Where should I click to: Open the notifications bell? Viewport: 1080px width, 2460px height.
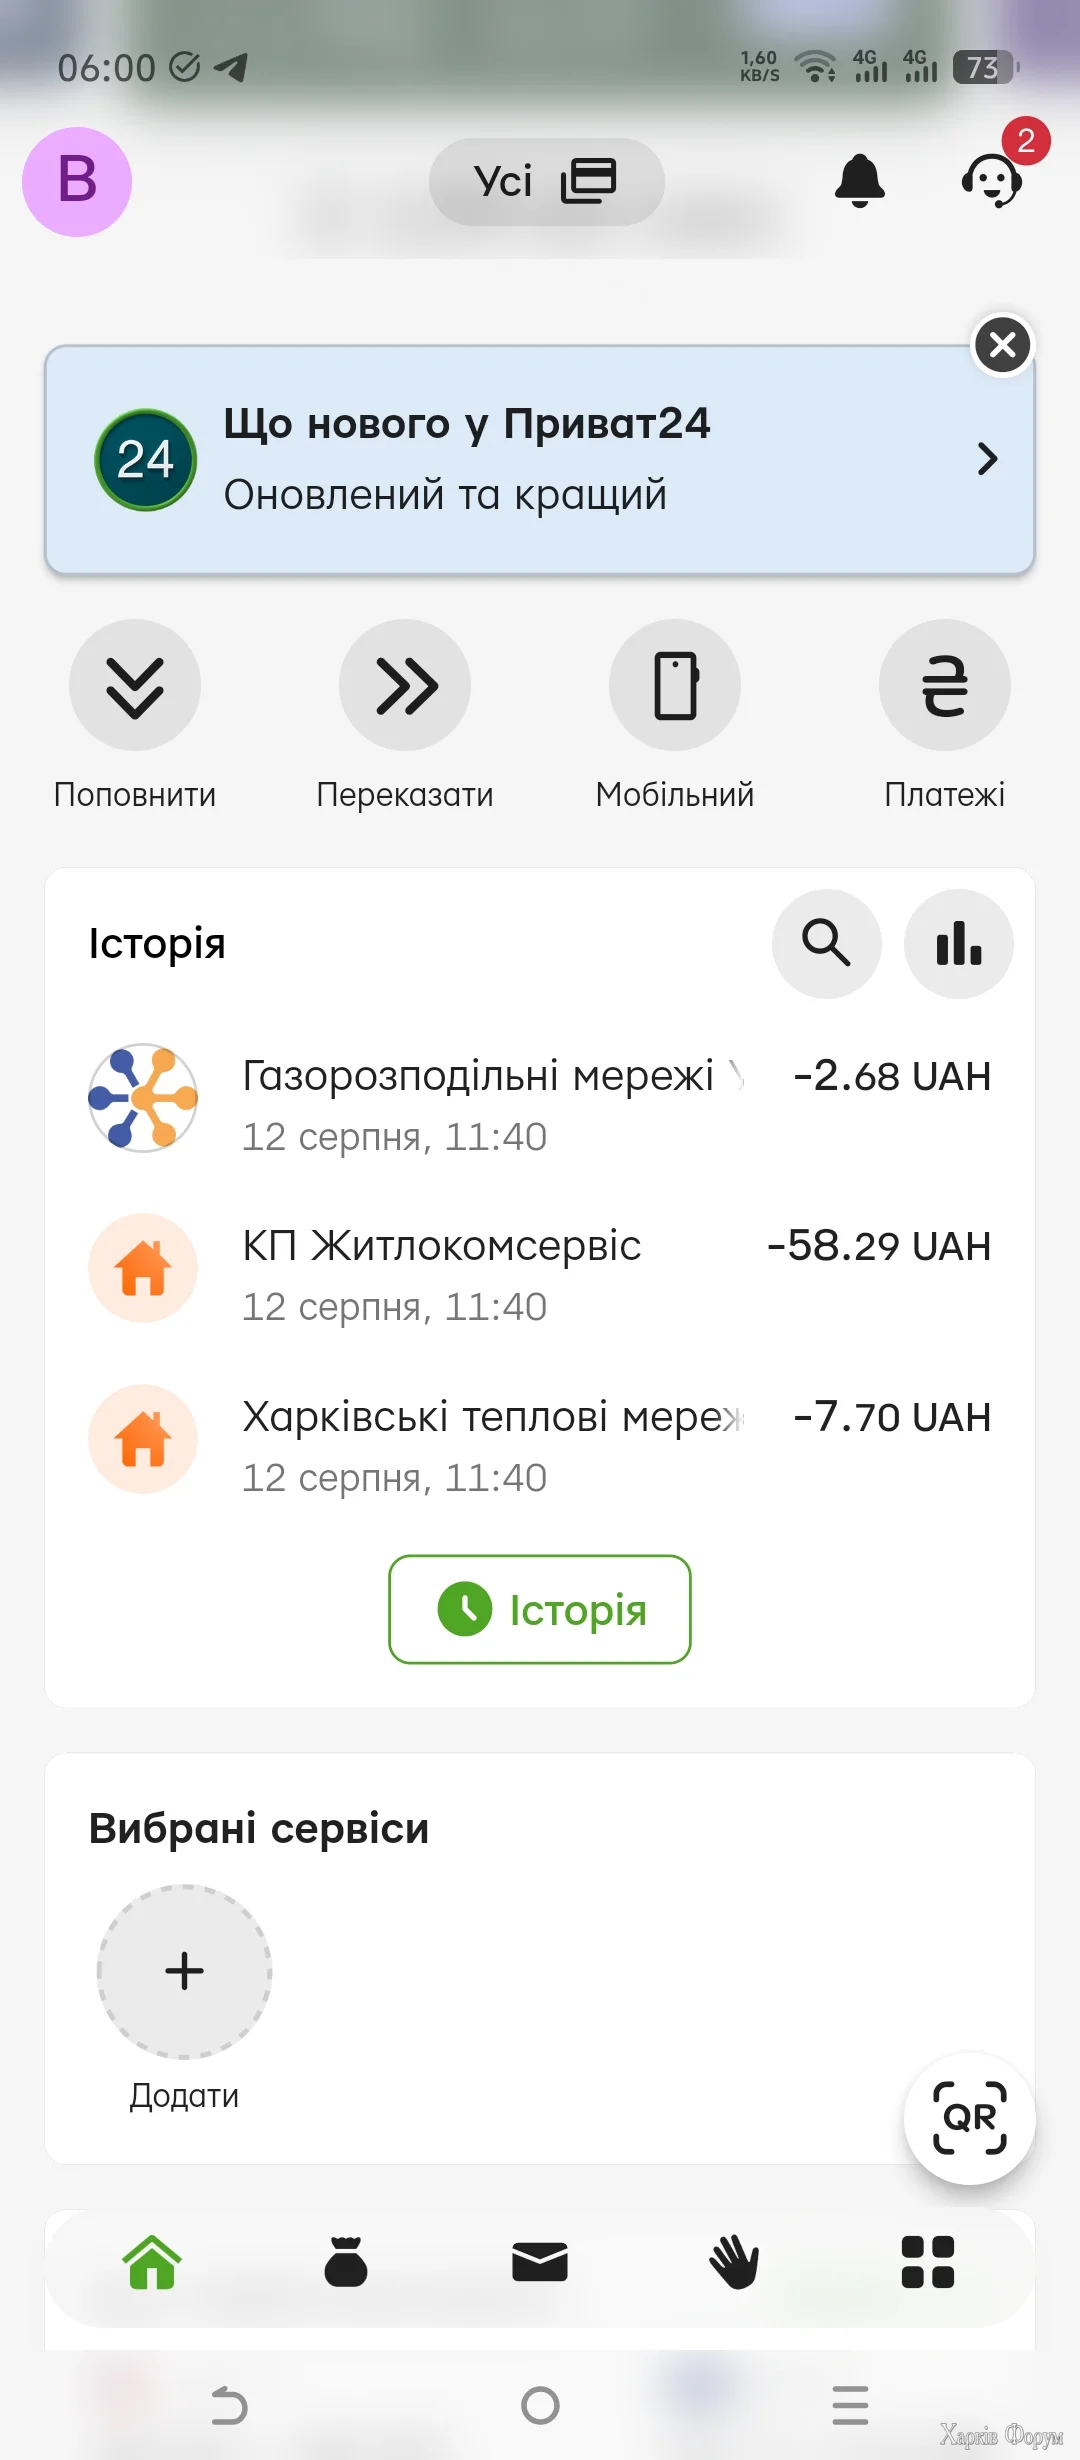point(860,181)
